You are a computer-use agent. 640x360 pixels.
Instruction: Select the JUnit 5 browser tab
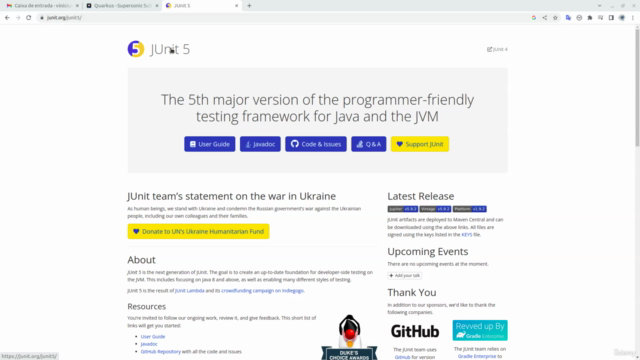202,6
